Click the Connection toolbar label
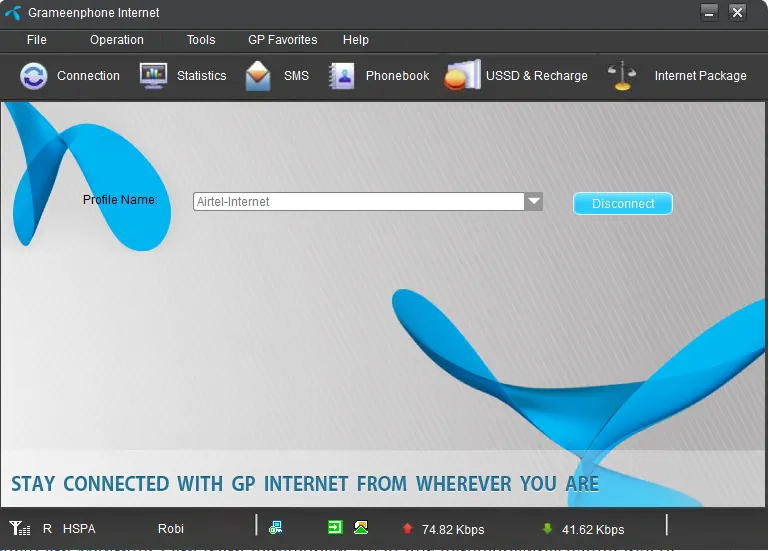The image size is (769, 551). pos(88,76)
